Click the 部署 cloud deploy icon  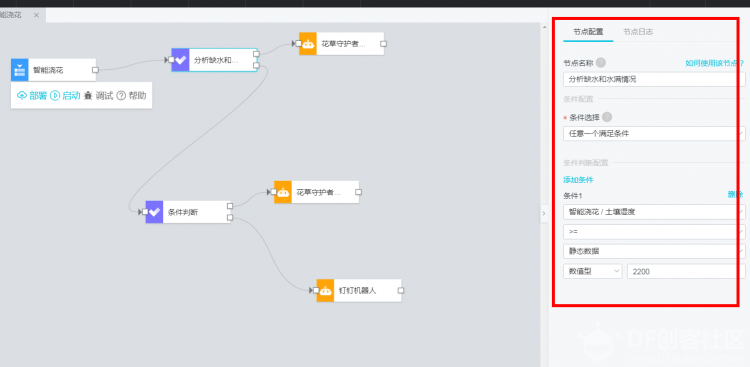[x=22, y=96]
